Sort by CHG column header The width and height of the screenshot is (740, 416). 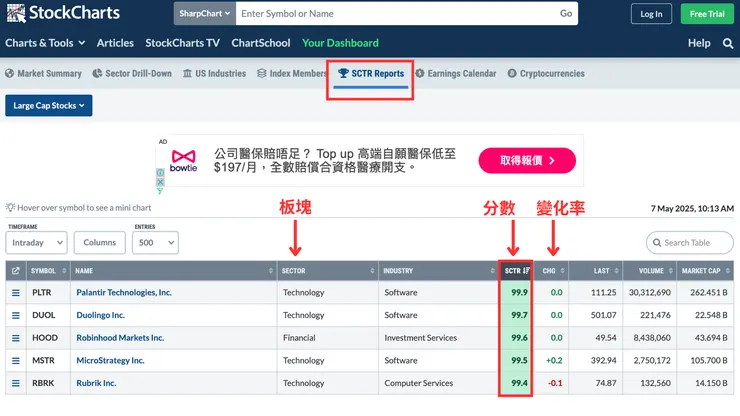click(x=551, y=271)
